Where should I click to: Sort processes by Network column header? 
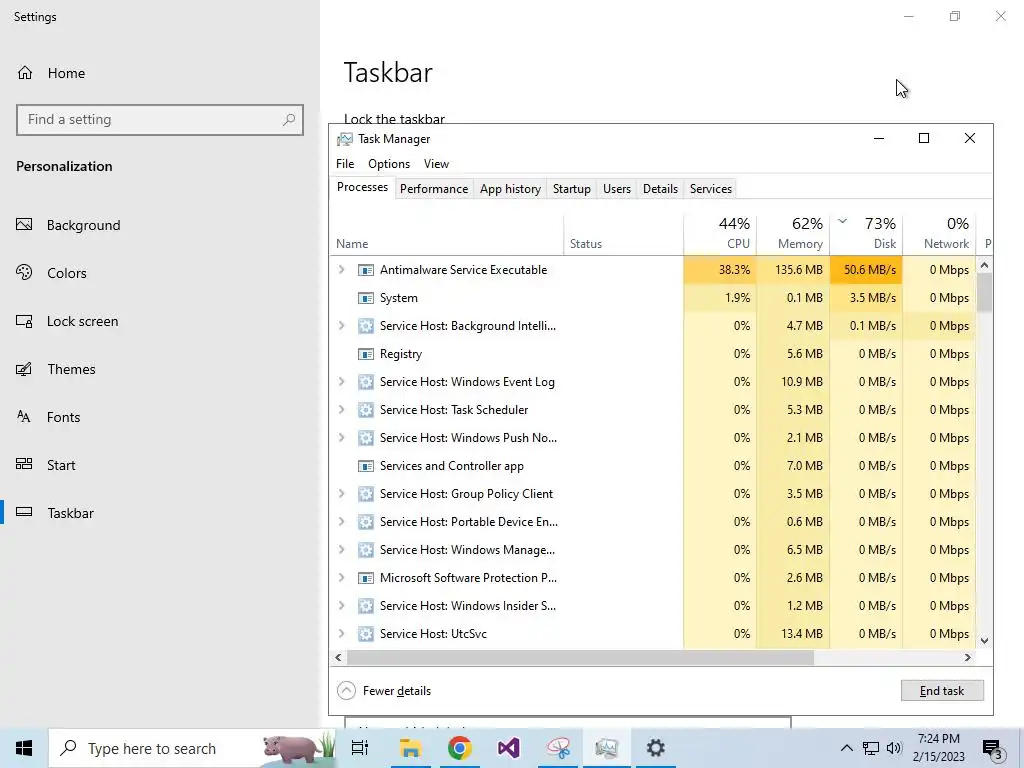coord(939,234)
